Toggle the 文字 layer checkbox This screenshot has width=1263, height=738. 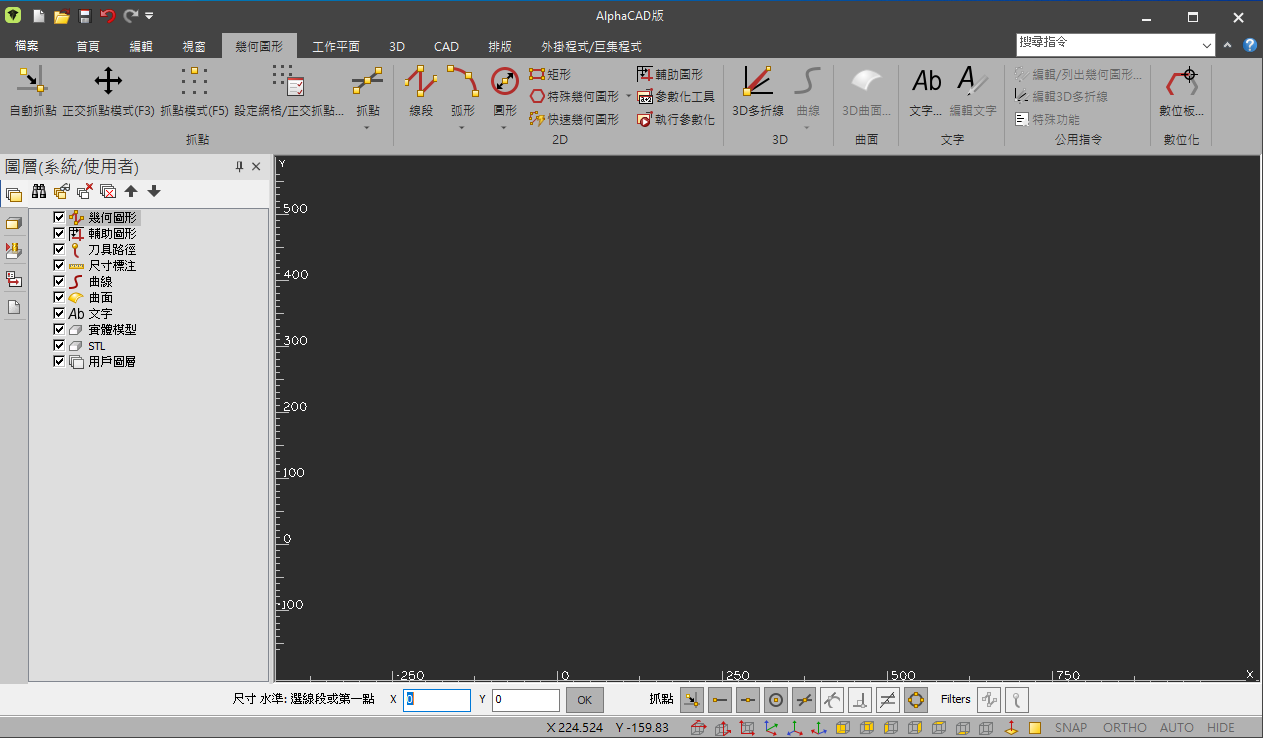(x=59, y=313)
